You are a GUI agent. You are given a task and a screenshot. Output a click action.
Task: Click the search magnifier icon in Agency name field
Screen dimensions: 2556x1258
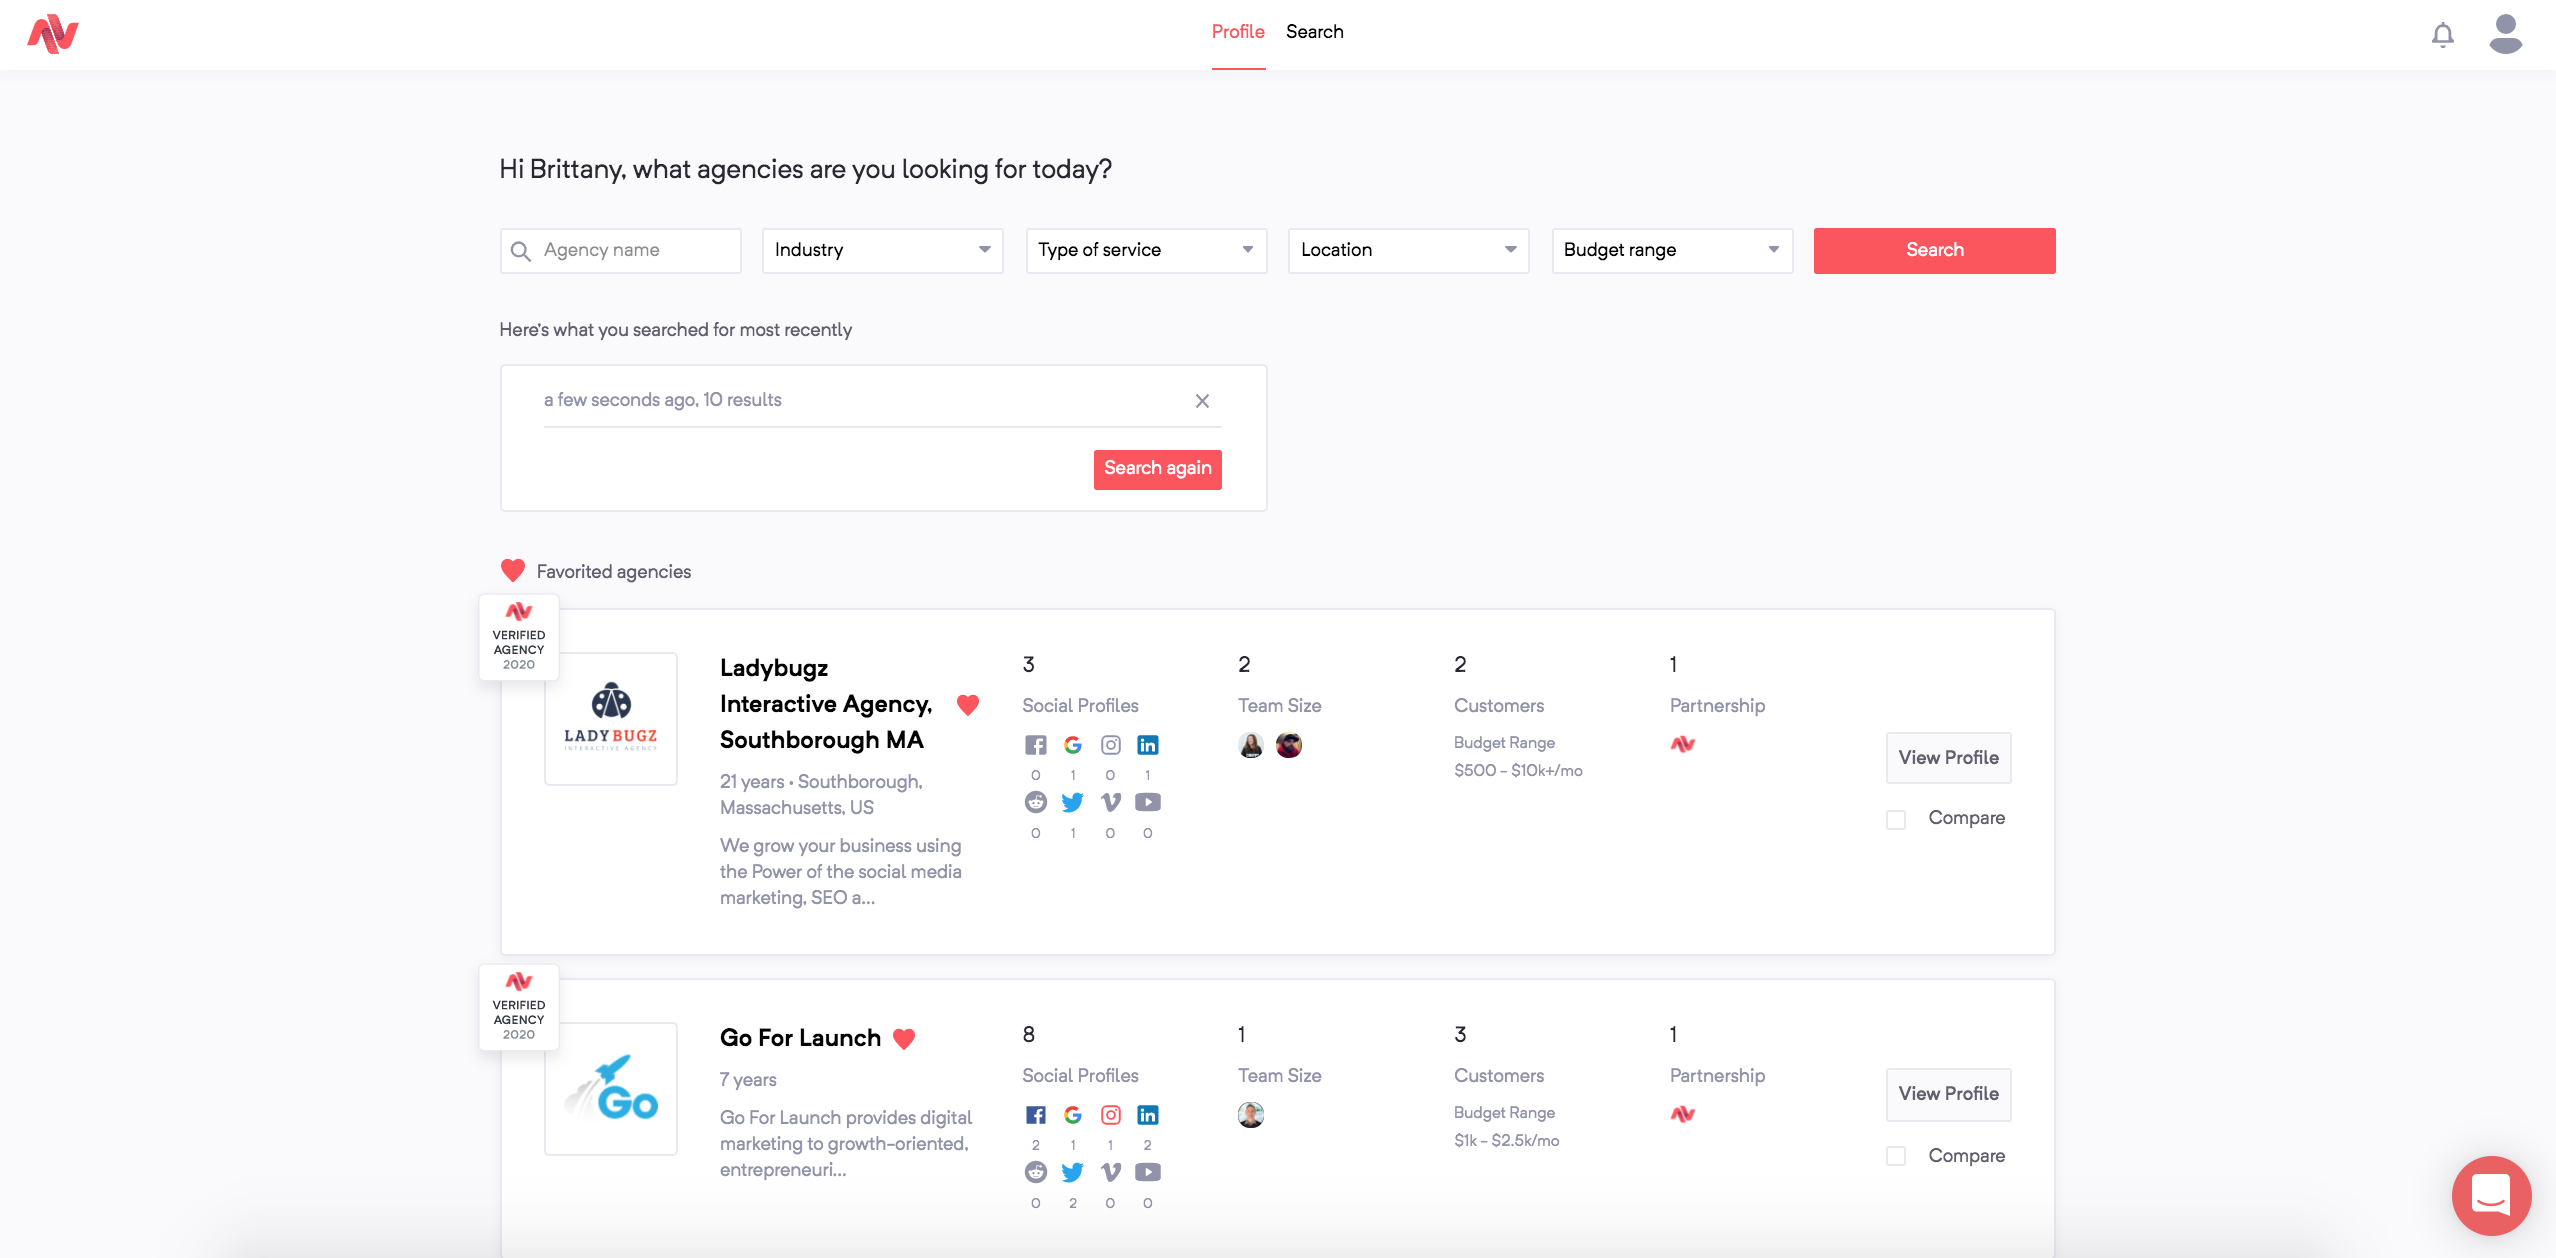click(520, 251)
